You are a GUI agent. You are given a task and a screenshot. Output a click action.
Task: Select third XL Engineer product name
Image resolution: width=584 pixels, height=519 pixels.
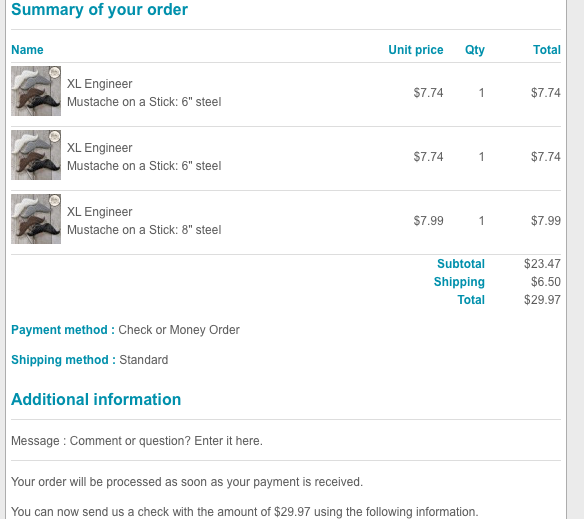(x=99, y=212)
